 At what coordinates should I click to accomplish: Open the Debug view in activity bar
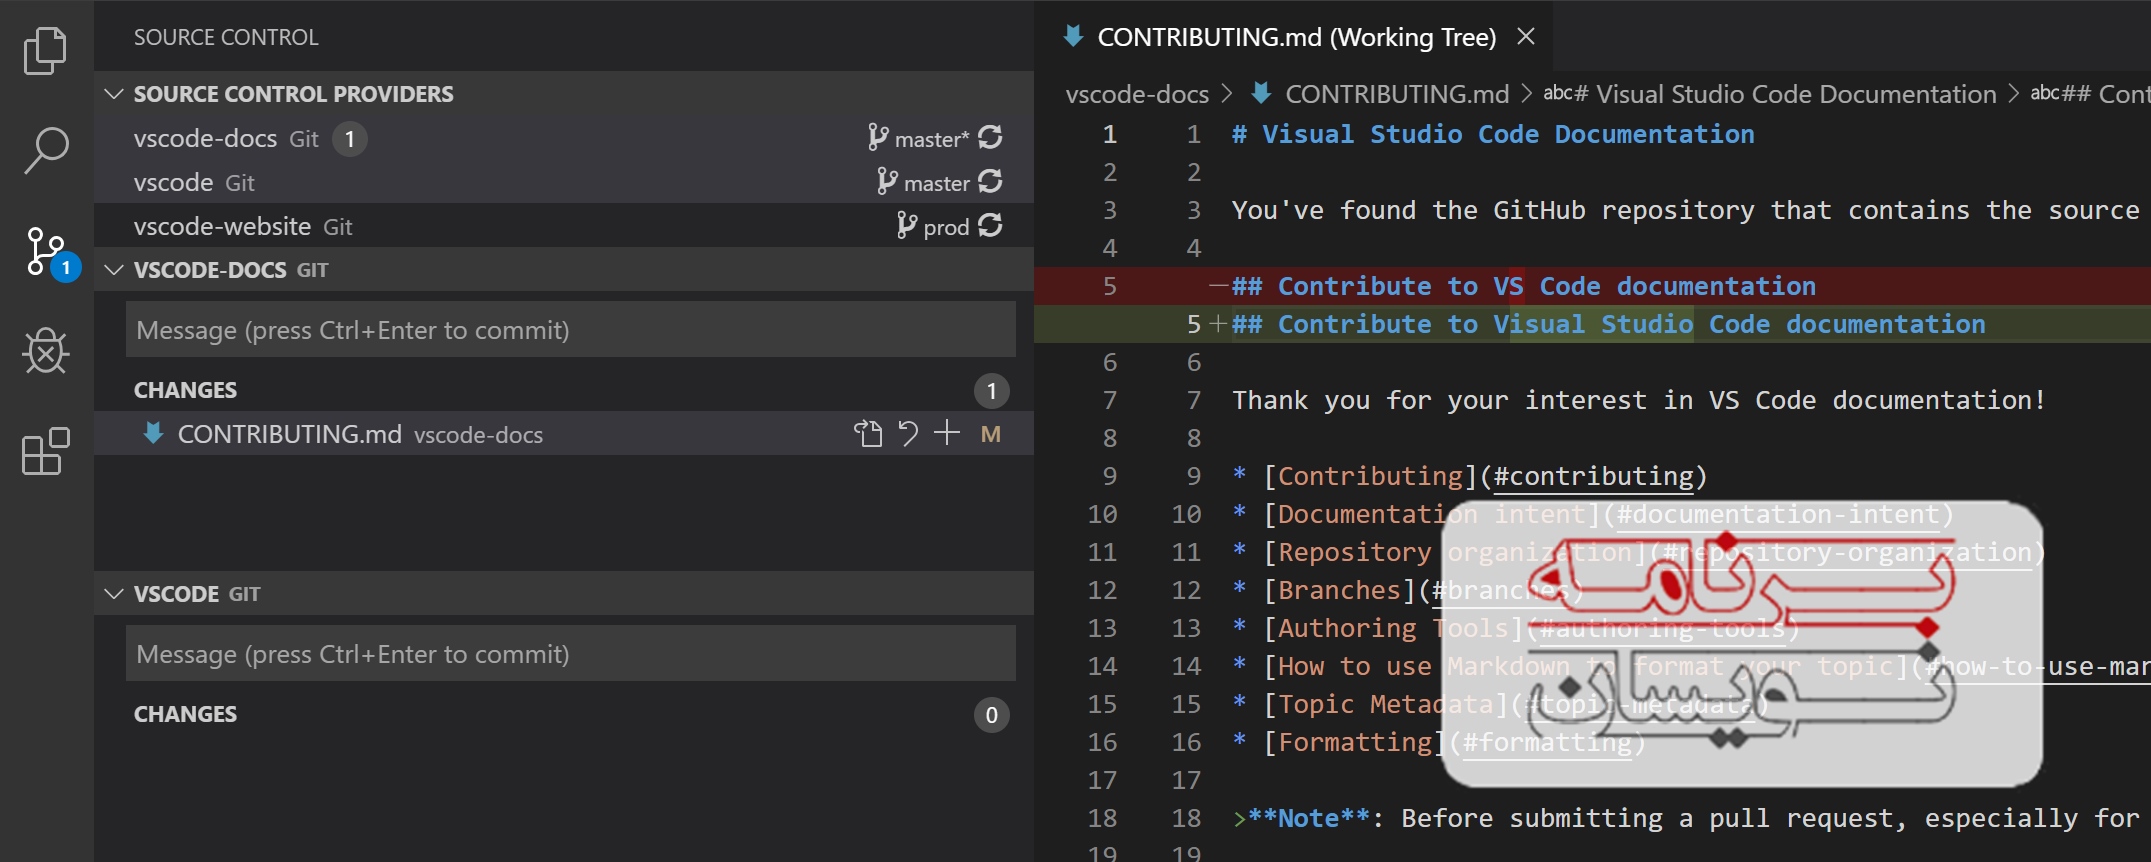[46, 351]
